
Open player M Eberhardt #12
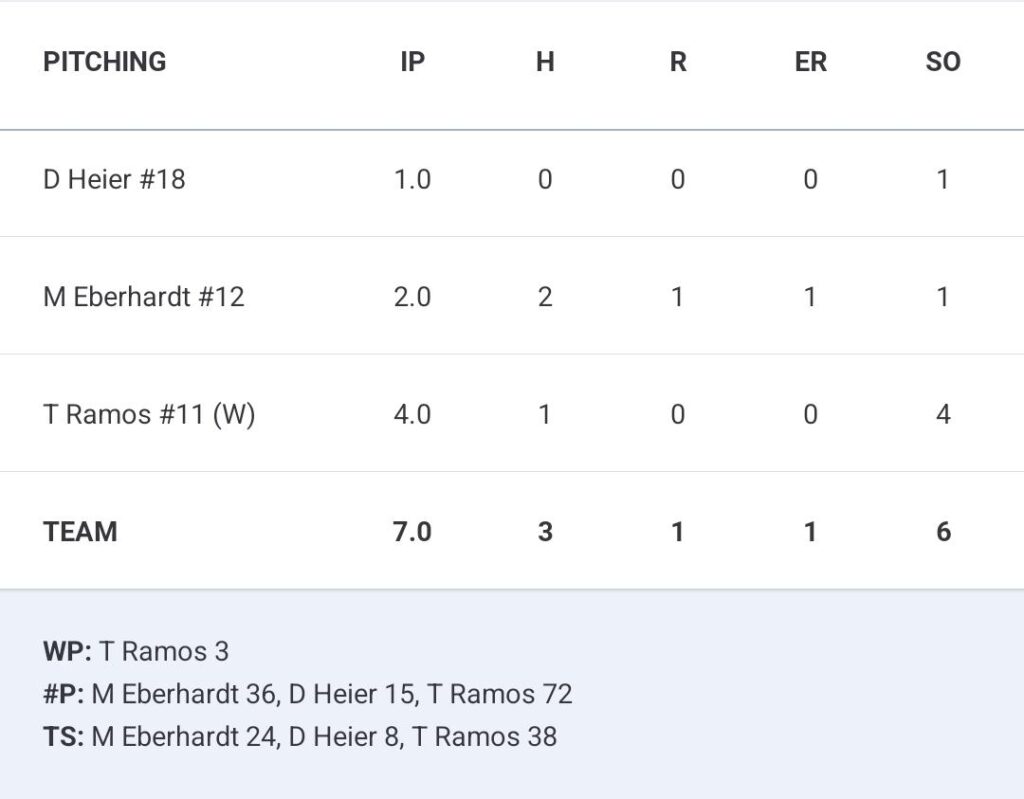pyautogui.click(x=144, y=297)
